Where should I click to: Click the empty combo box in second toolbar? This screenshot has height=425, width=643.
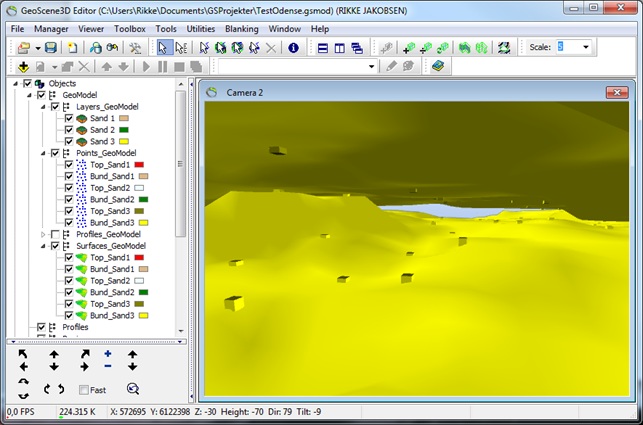[297, 66]
